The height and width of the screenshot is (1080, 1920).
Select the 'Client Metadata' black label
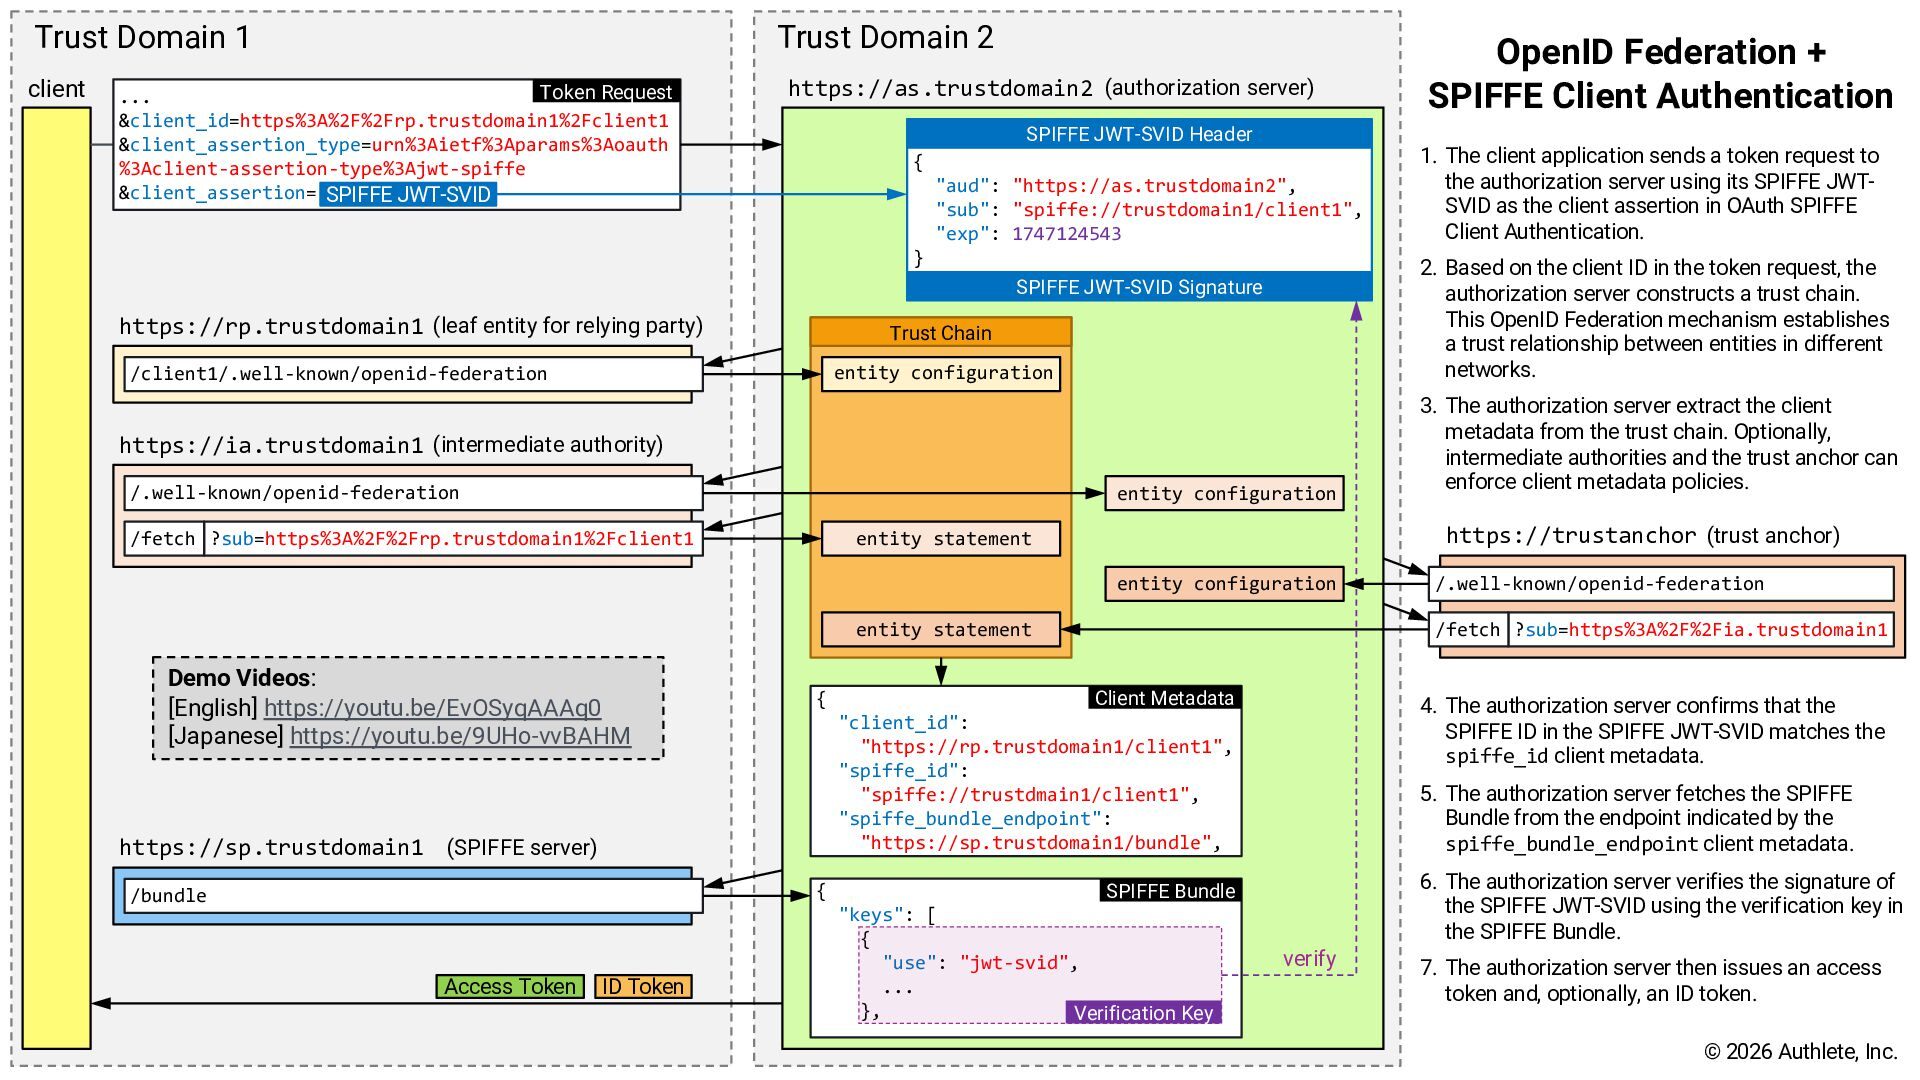click(1164, 698)
